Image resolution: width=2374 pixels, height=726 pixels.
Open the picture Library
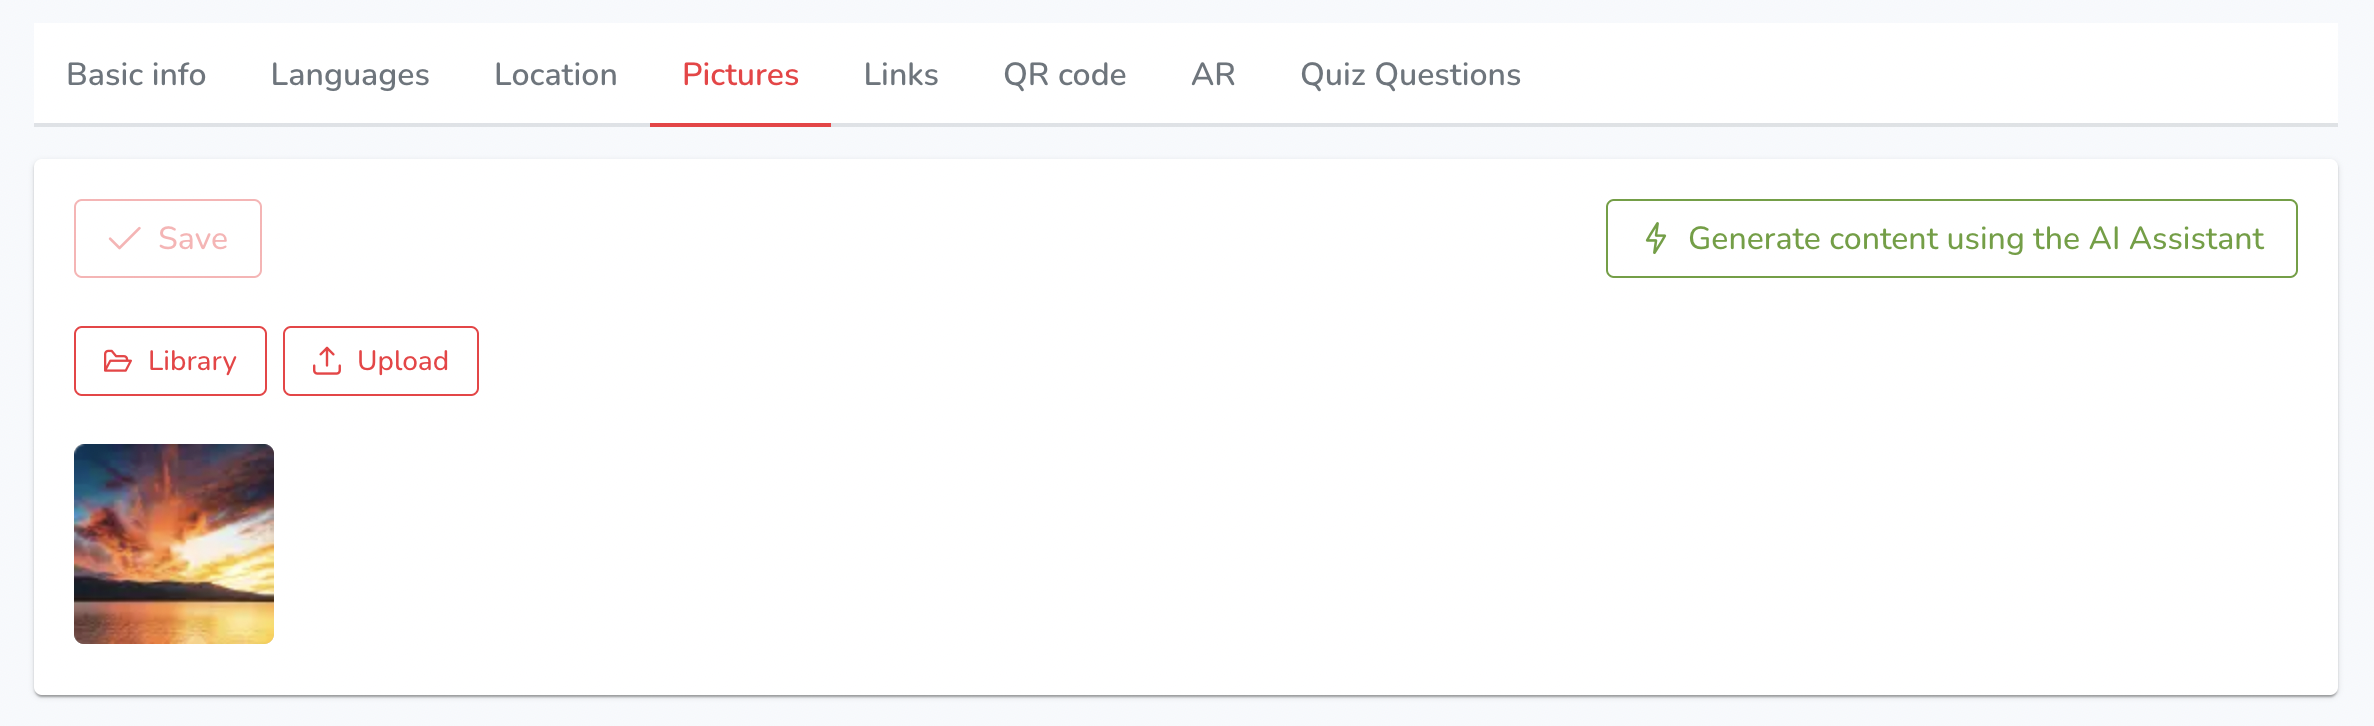(x=170, y=361)
